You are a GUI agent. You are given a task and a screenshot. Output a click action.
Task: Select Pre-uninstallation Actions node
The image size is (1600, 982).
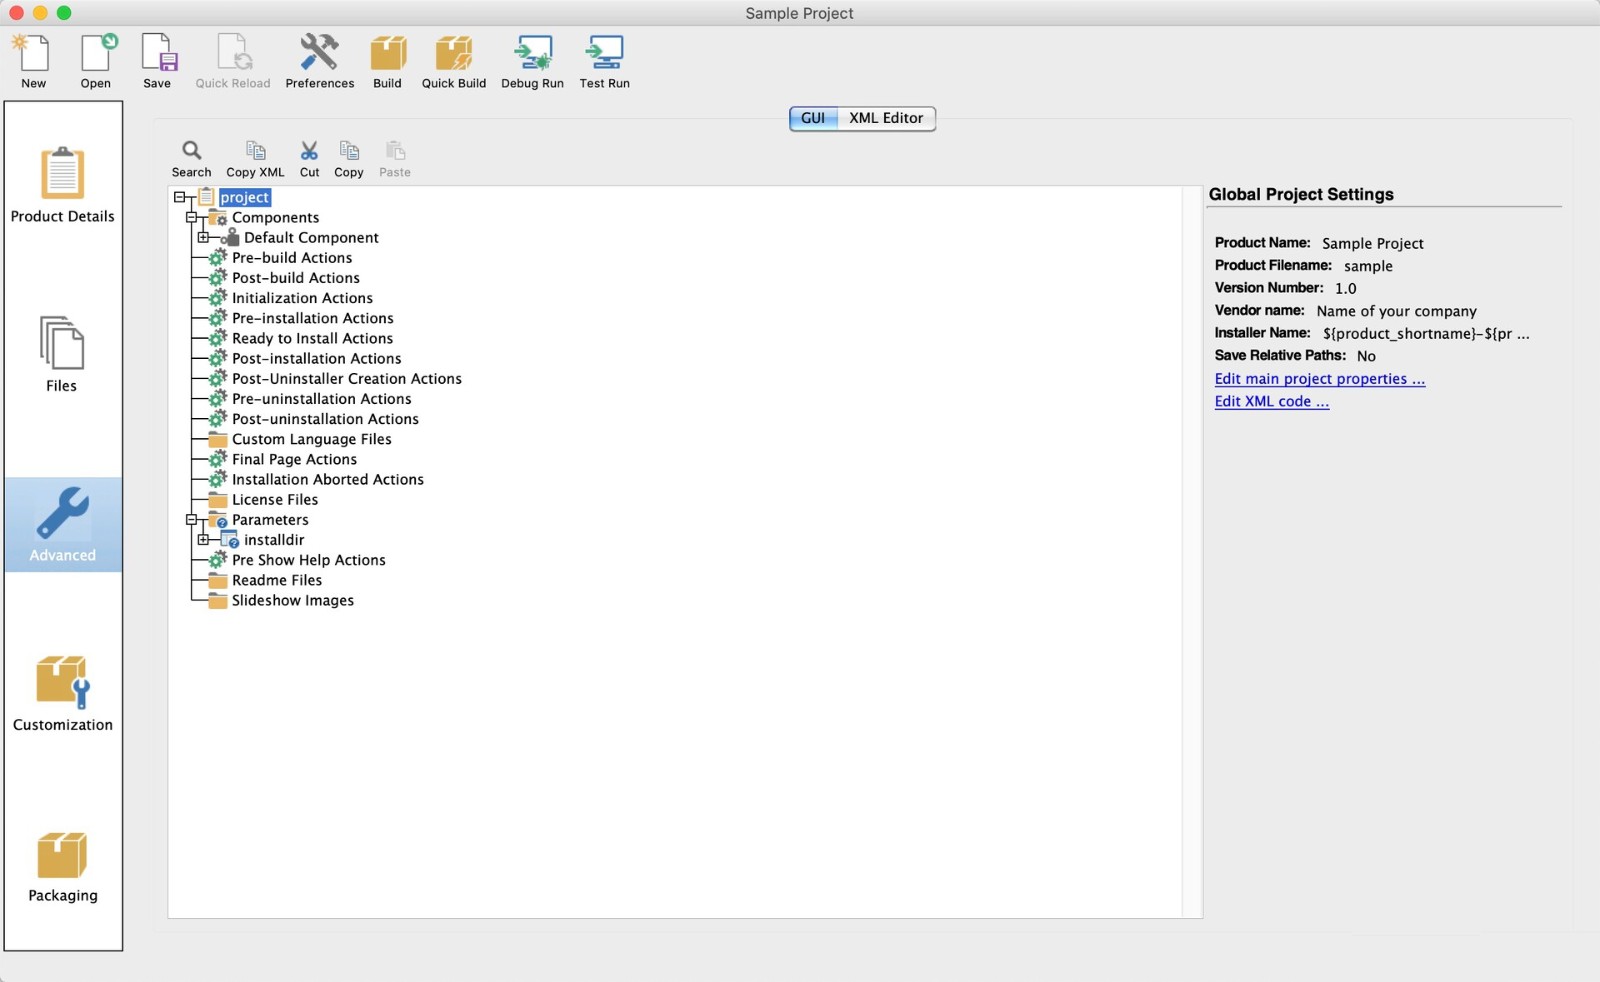tap(322, 398)
